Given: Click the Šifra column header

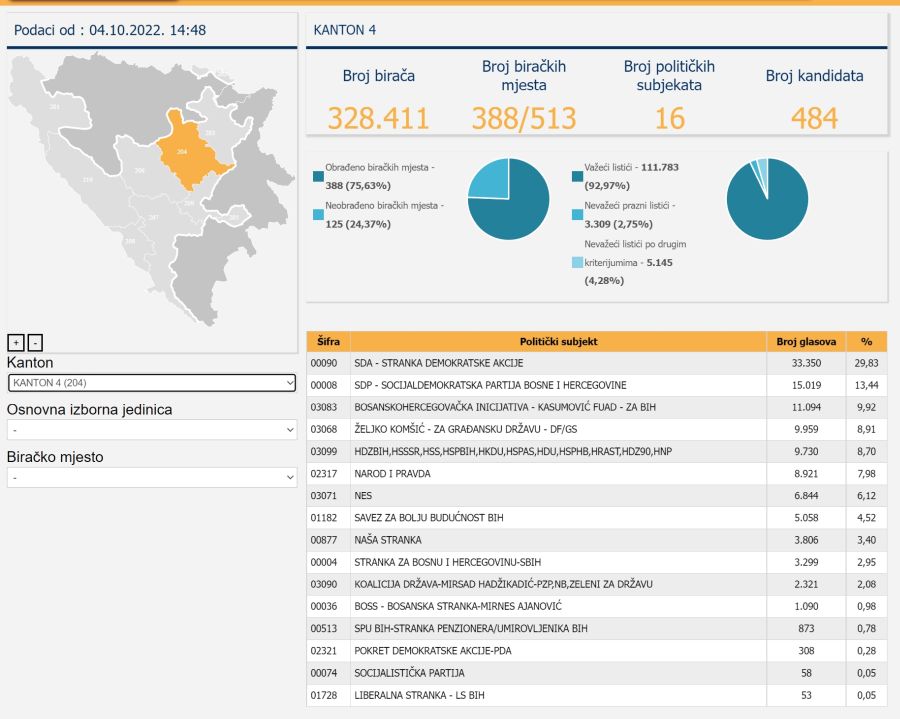Looking at the screenshot, I should (328, 341).
